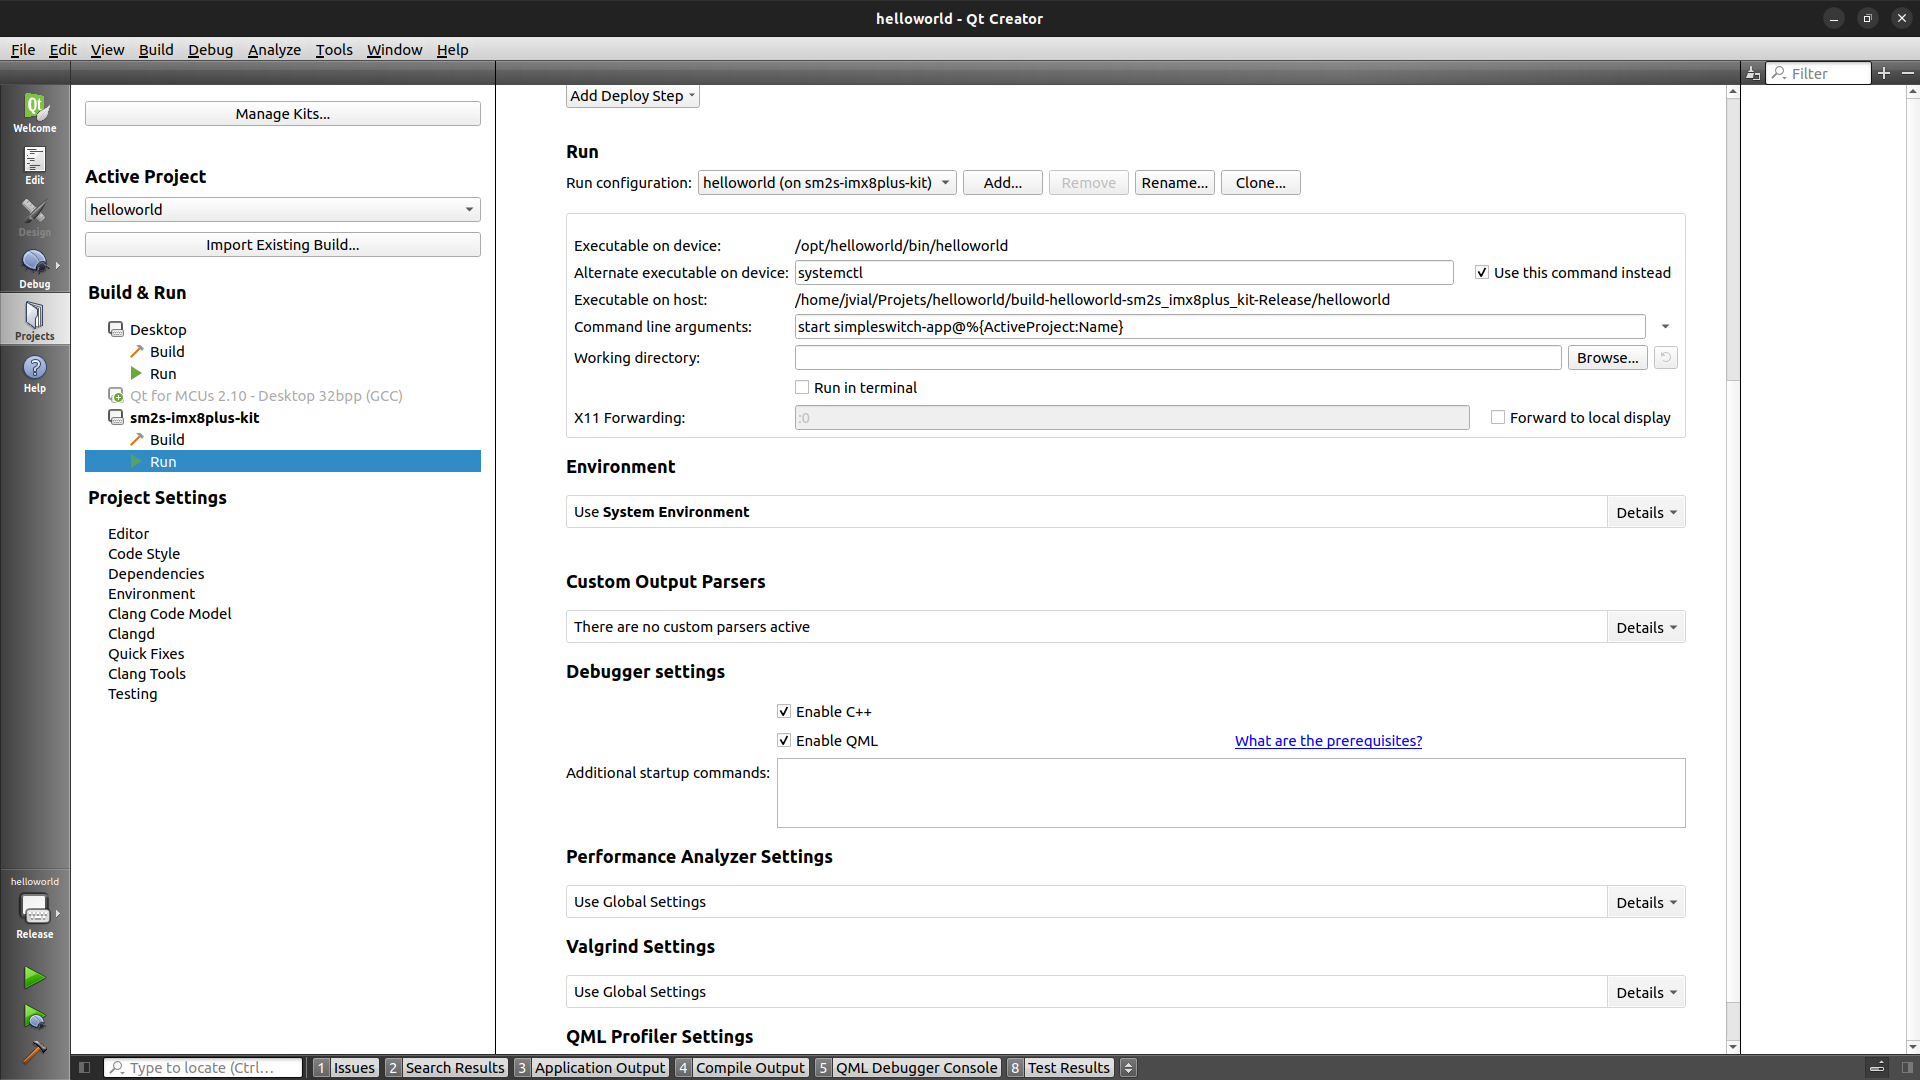Screen dimensions: 1920x1080
Task: Open the Analyze menu
Action: tap(274, 50)
